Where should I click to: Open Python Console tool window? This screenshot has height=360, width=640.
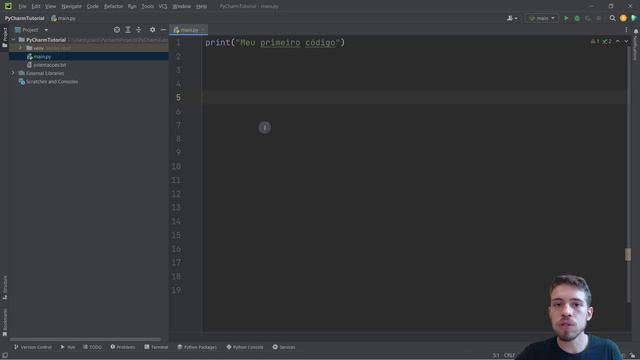pyautogui.click(x=245, y=347)
